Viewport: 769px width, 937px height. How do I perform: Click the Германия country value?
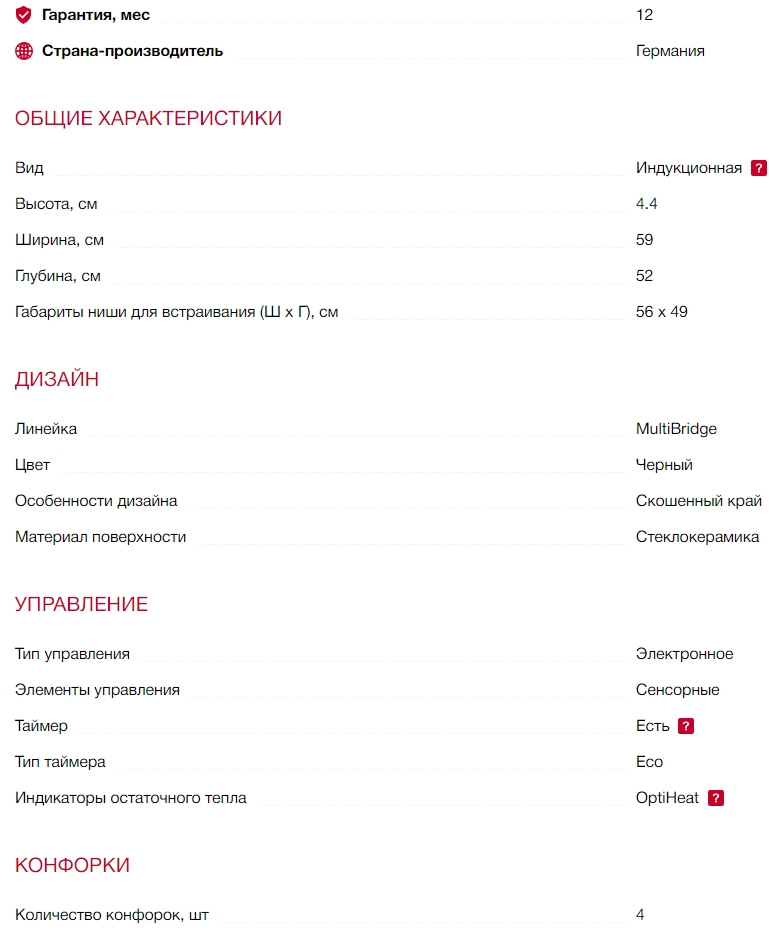coord(670,51)
